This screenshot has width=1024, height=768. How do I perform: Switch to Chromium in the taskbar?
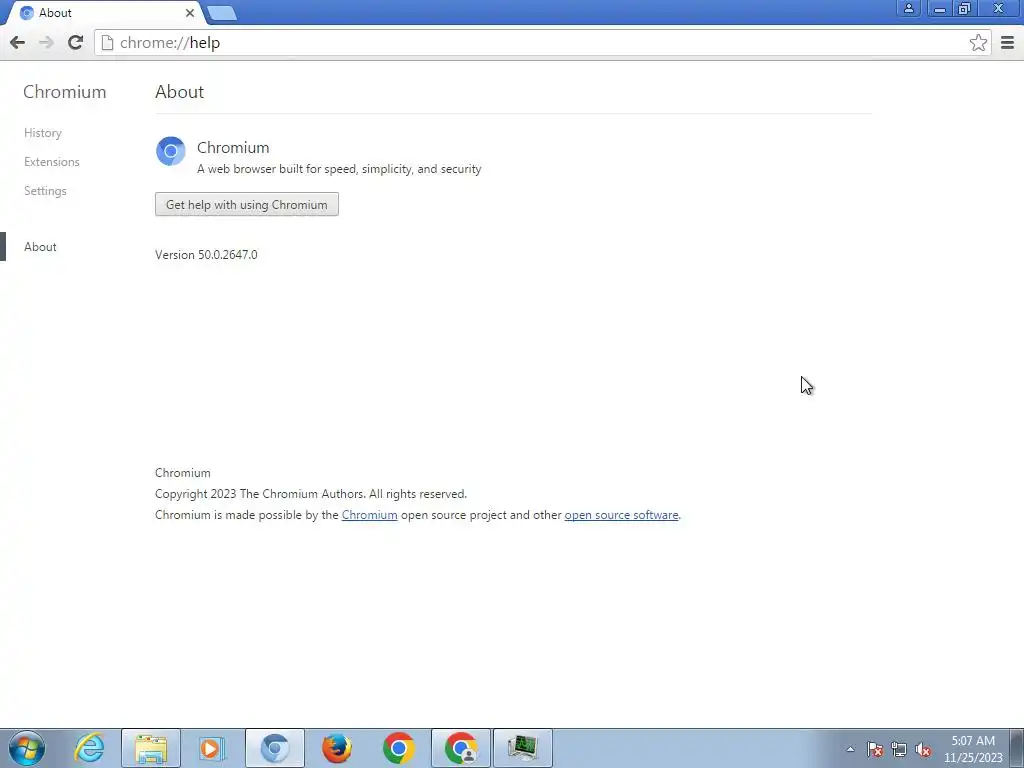(275, 748)
